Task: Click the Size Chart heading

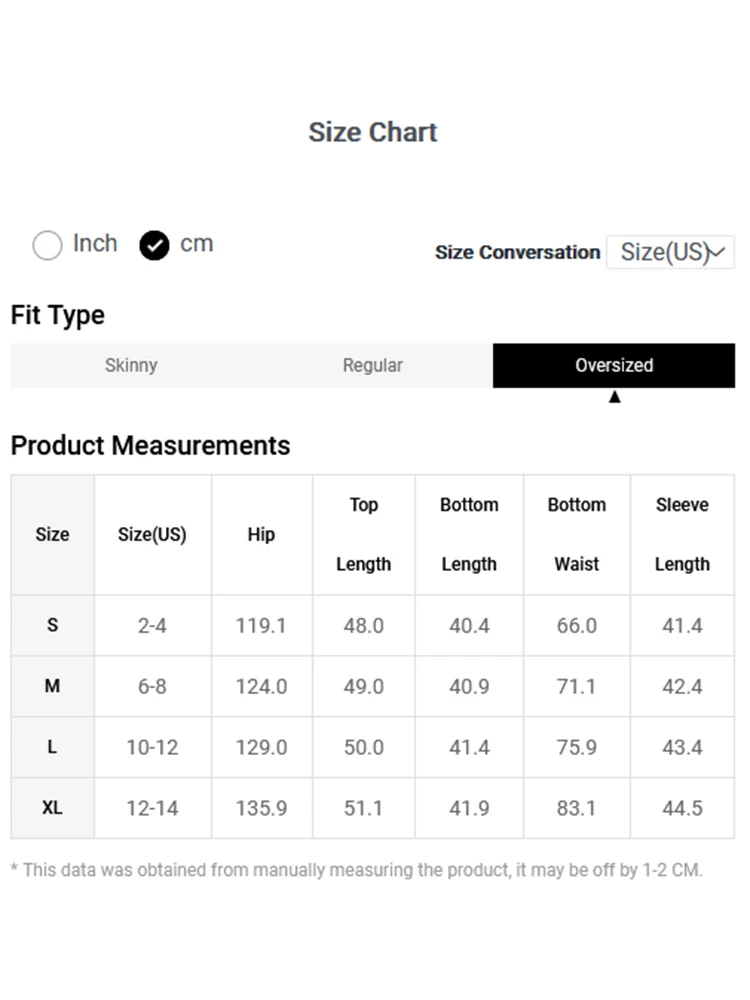Action: [x=373, y=132]
